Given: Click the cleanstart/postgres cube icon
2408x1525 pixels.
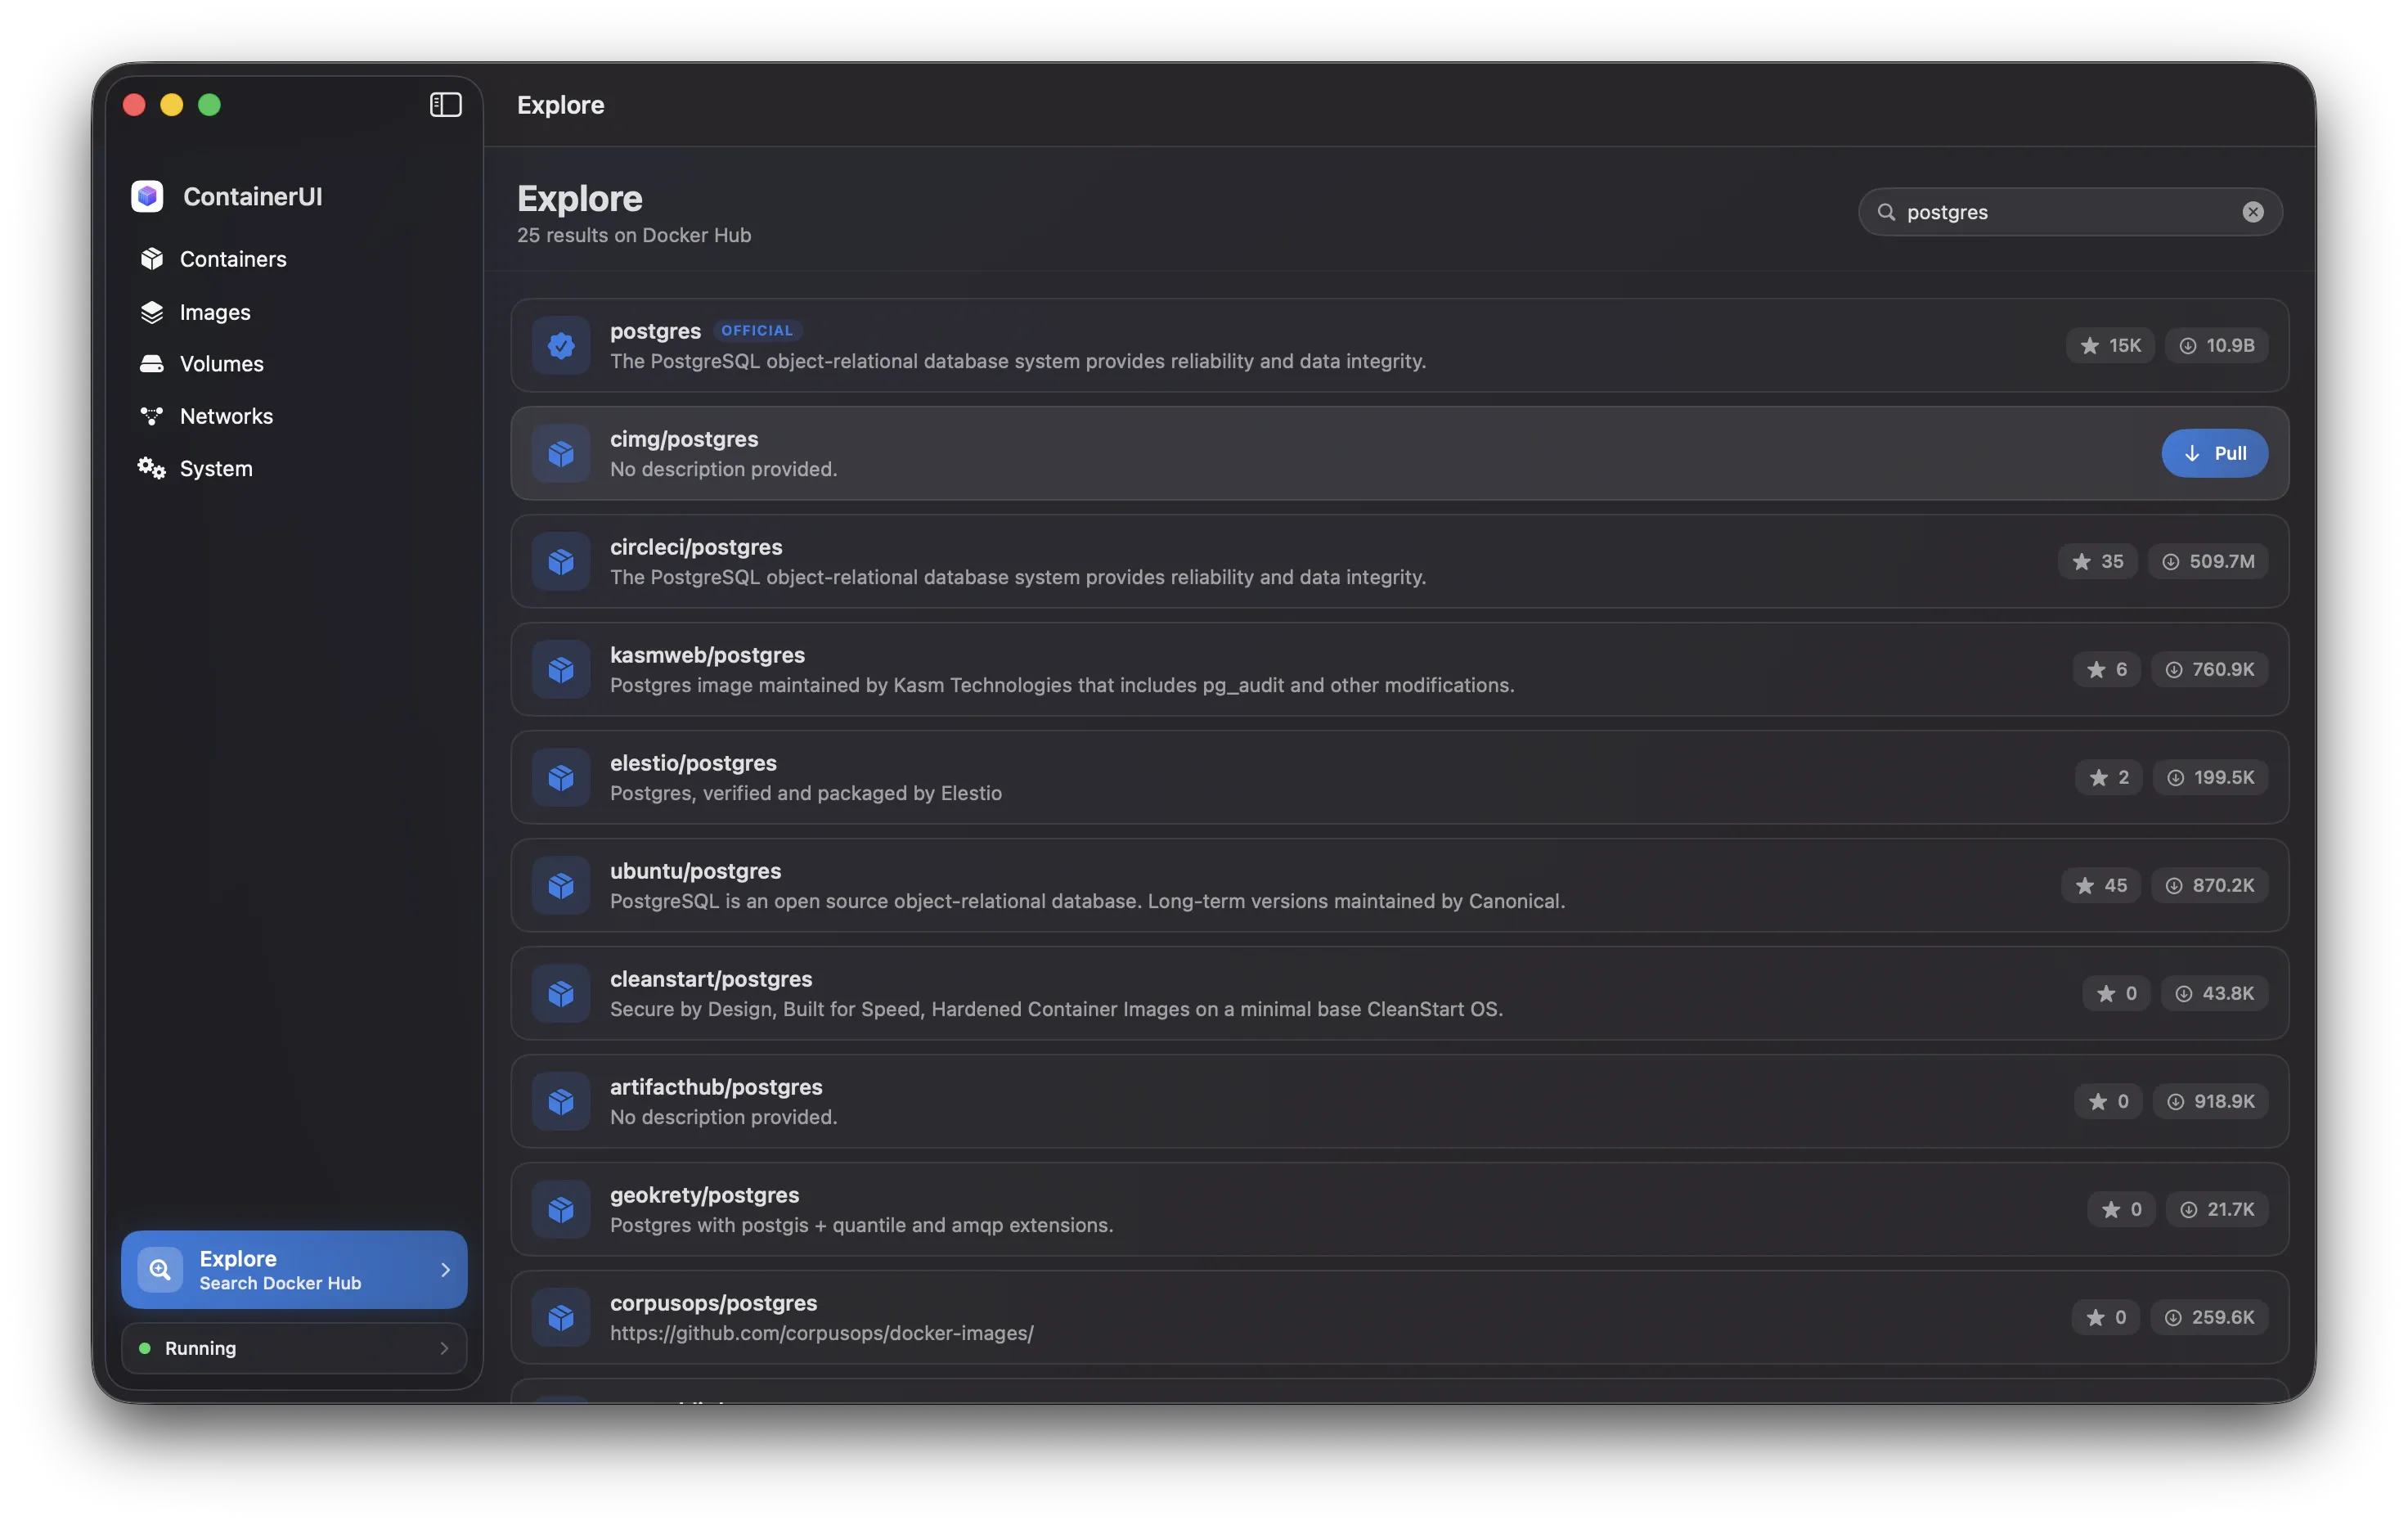Looking at the screenshot, I should point(561,993).
